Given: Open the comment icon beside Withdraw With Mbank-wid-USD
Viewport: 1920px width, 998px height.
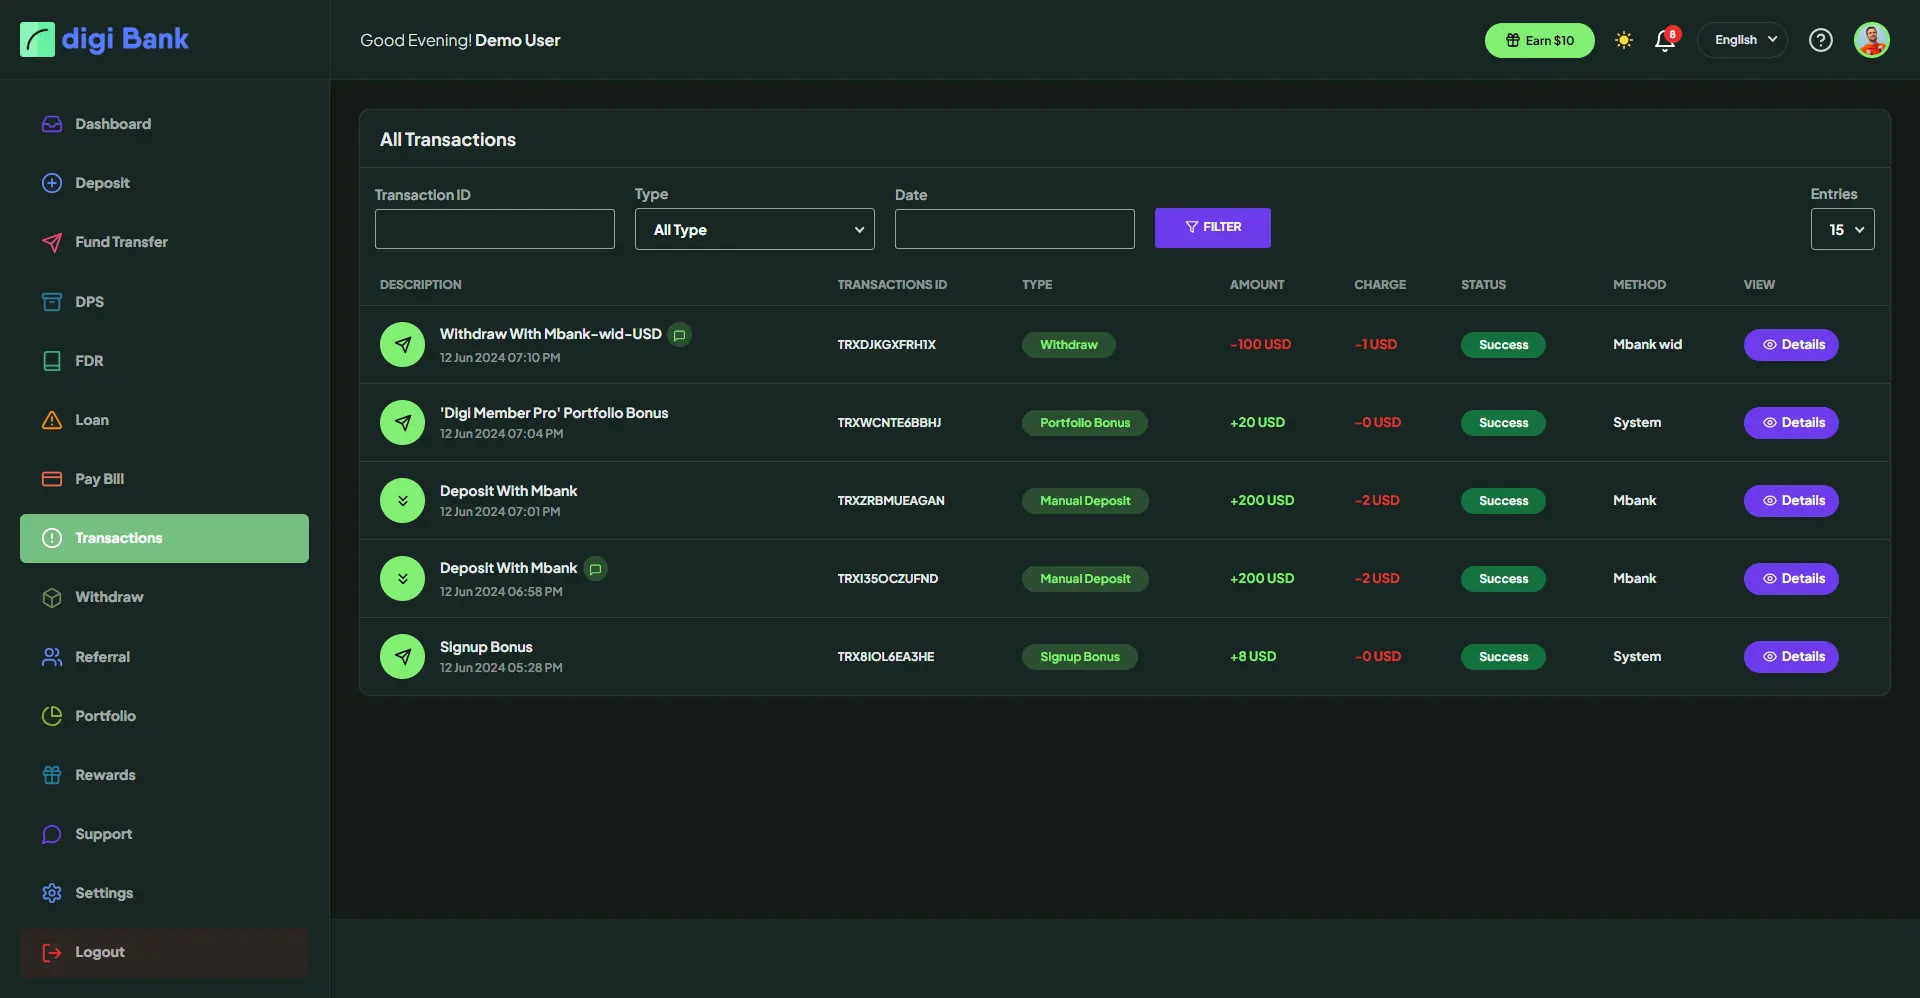Looking at the screenshot, I should (680, 335).
